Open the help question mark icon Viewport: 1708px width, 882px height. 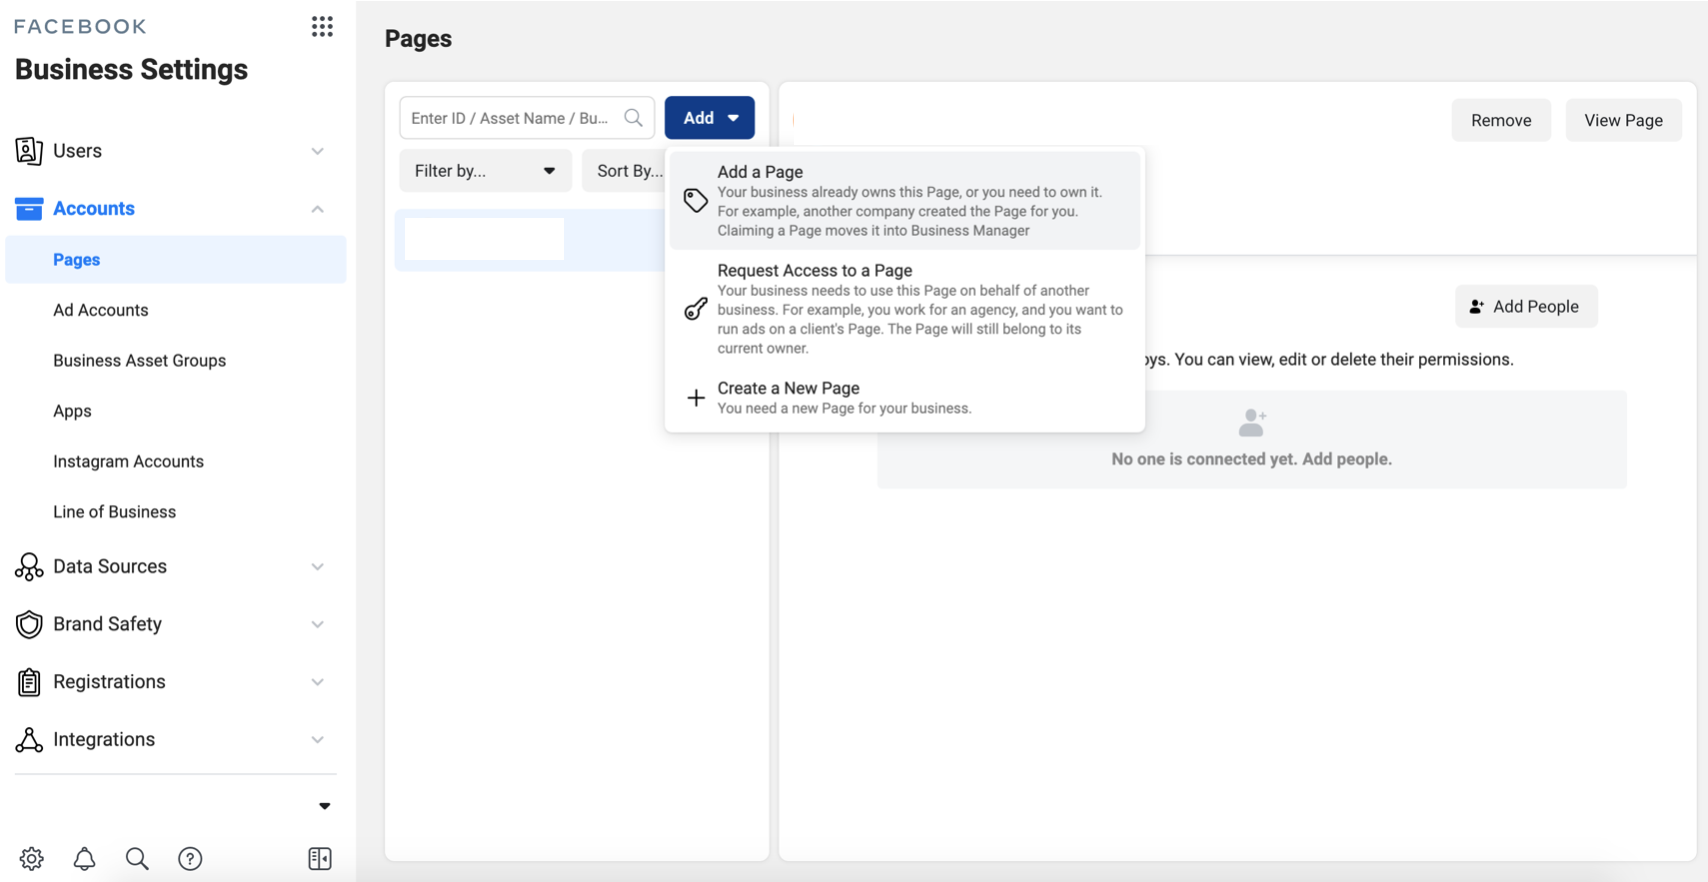tap(190, 859)
